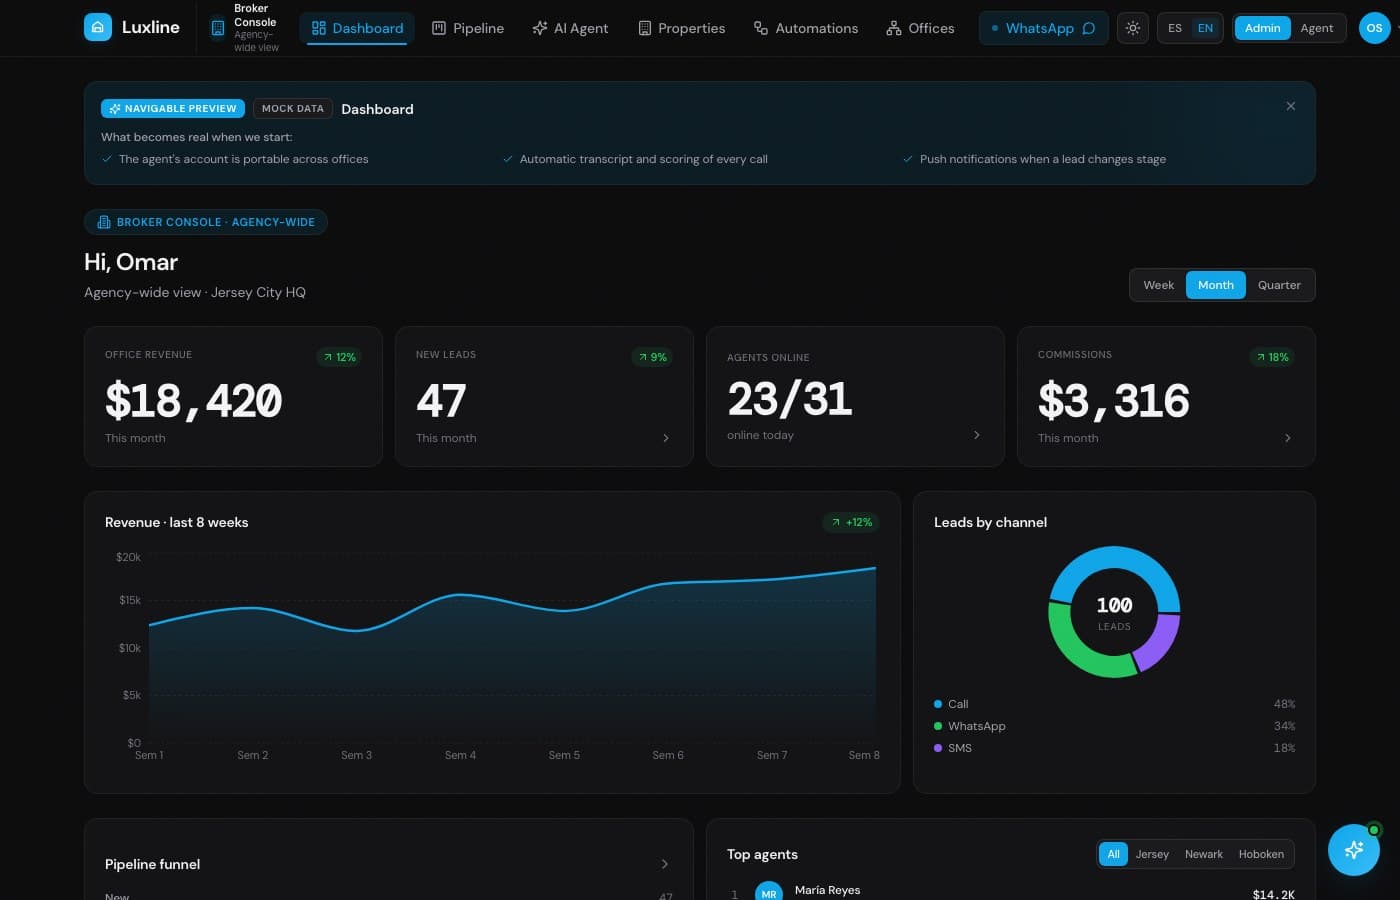Click the leads donut chart center
The height and width of the screenshot is (900, 1400).
click(x=1114, y=612)
